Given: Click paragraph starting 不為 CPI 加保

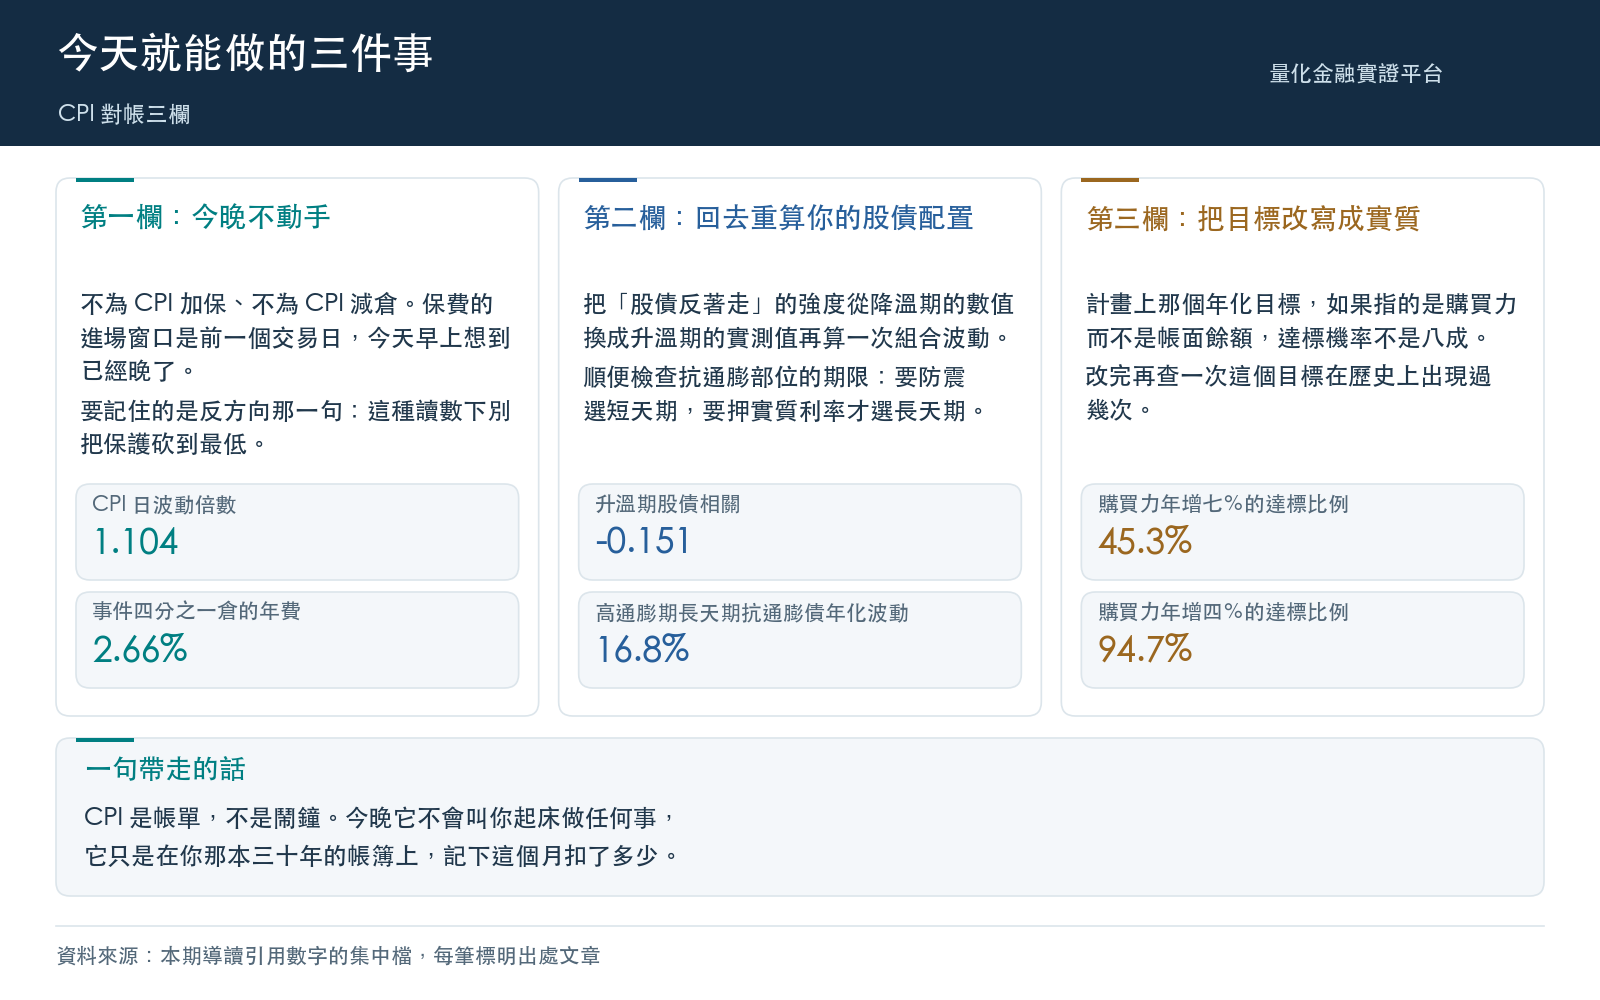Looking at the screenshot, I should pos(296,337).
